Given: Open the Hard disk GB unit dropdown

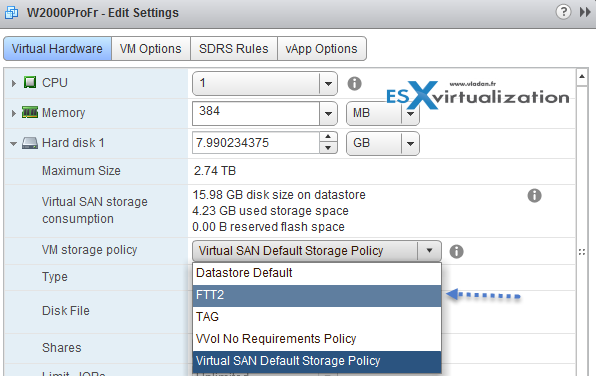Looking at the screenshot, I should (411, 144).
